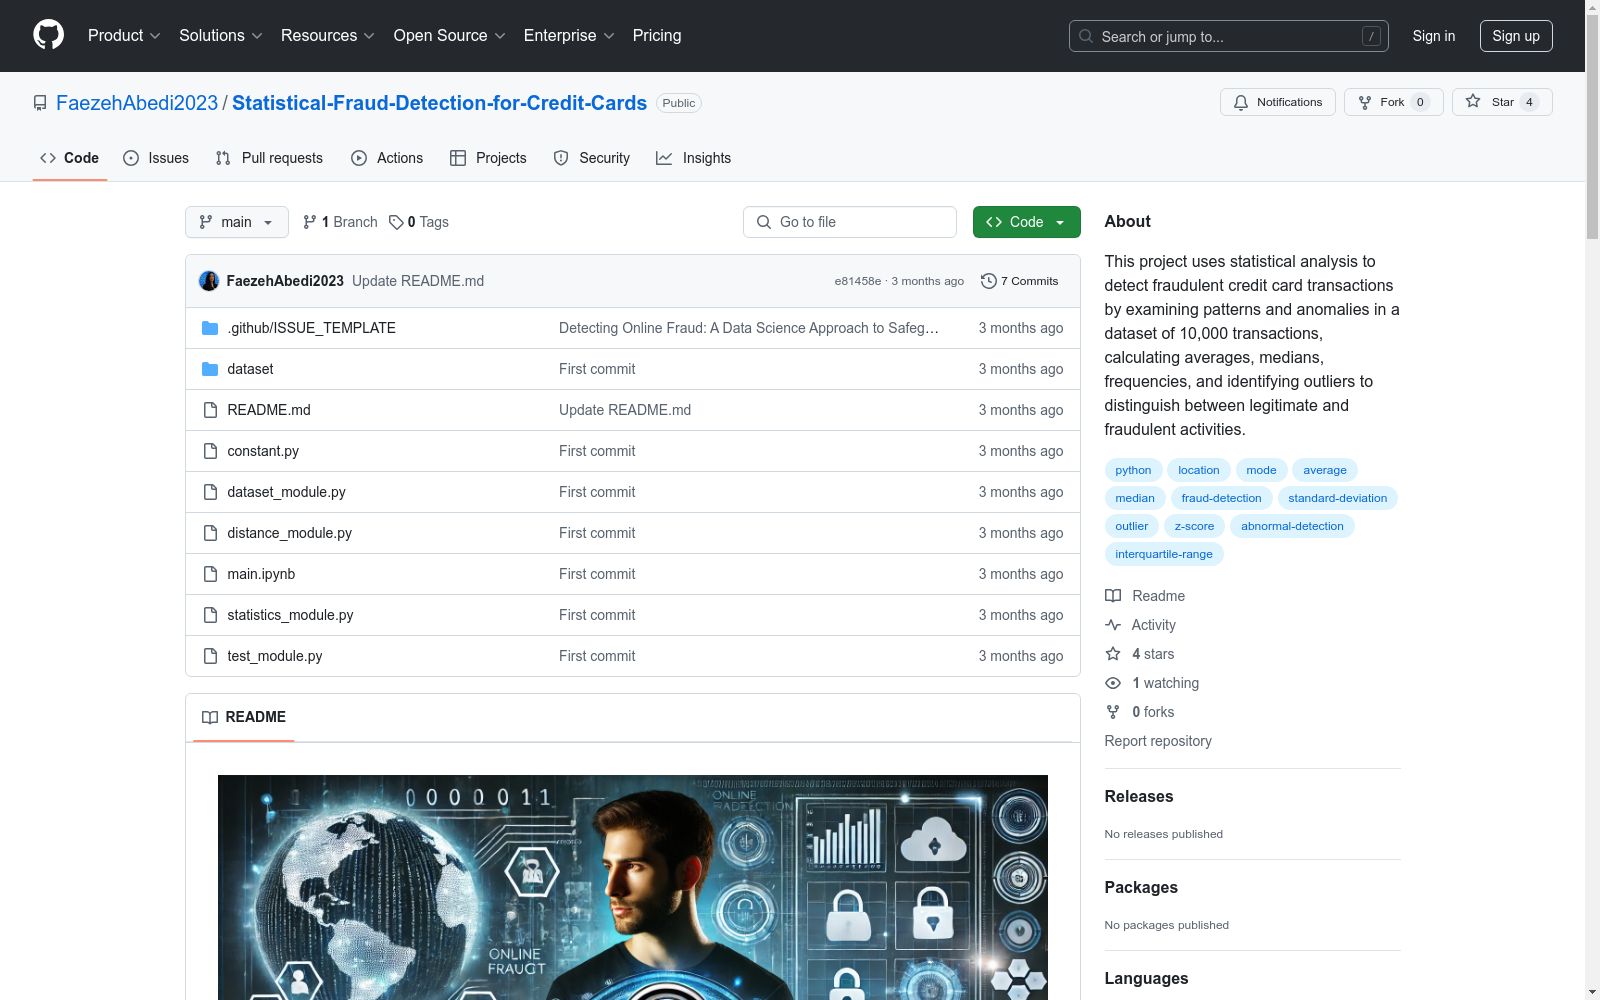The image size is (1600, 1000).
Task: Open the README.md file
Action: coord(269,410)
